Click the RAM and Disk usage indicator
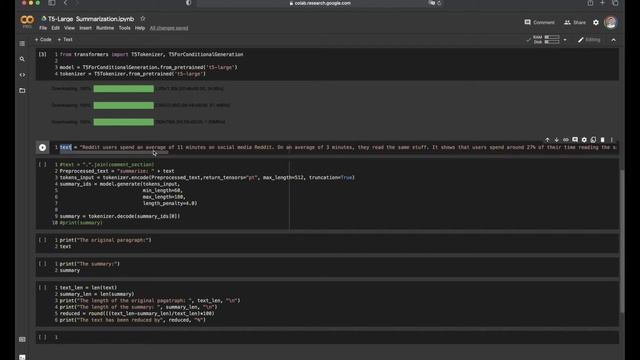Screen dimensions: 640x360 tap(546, 40)
